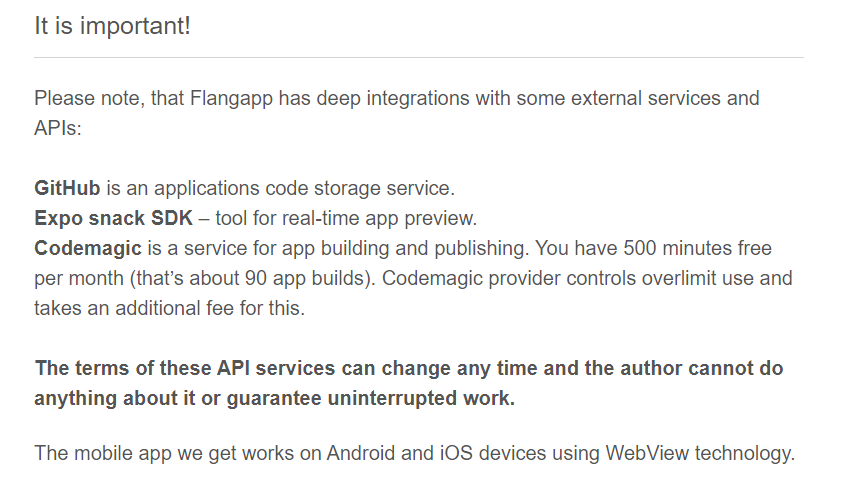This screenshot has width=851, height=491.
Task: Click the "real-time app preview" phrase
Action: (378, 218)
